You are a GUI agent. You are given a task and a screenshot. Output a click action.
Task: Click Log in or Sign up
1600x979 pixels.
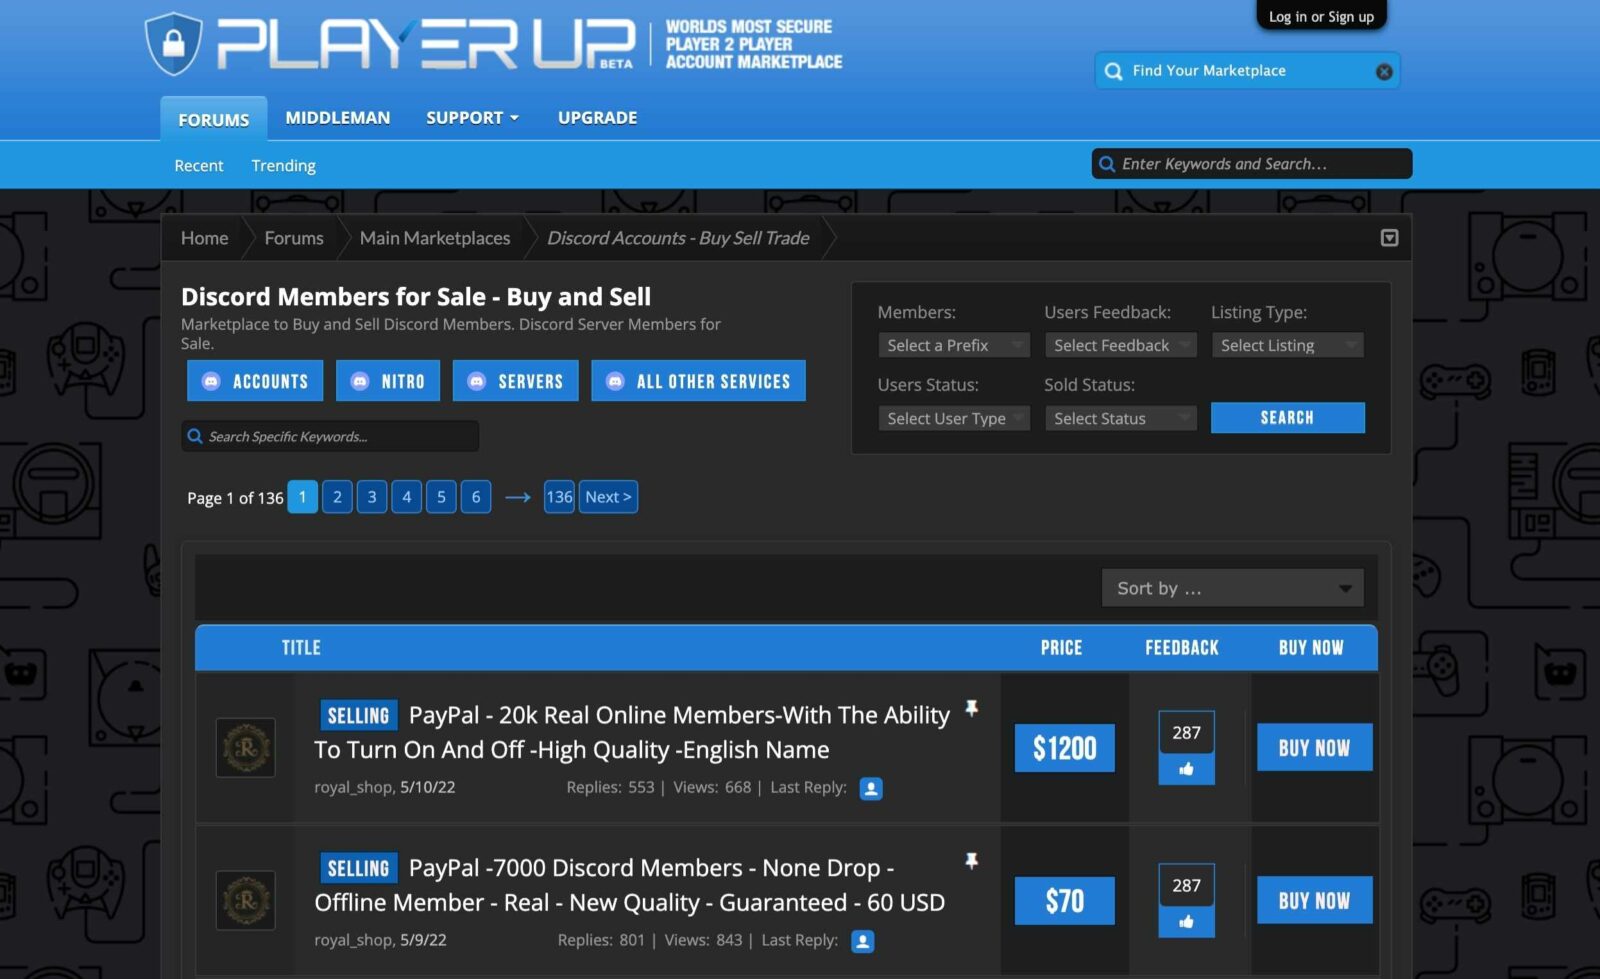click(1321, 16)
